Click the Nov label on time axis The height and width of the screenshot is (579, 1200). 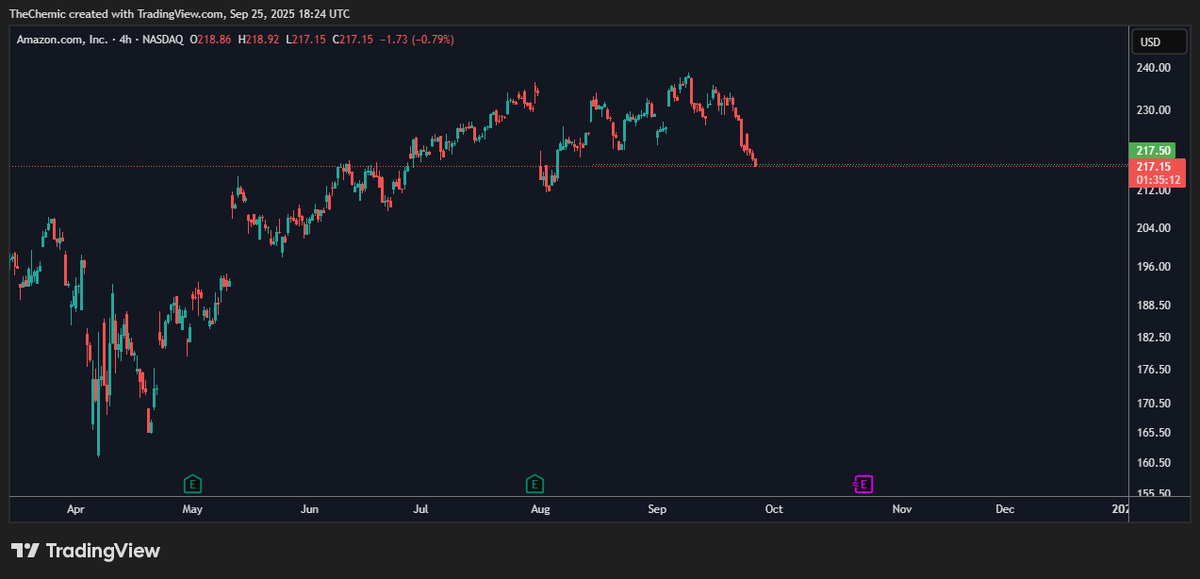click(902, 509)
